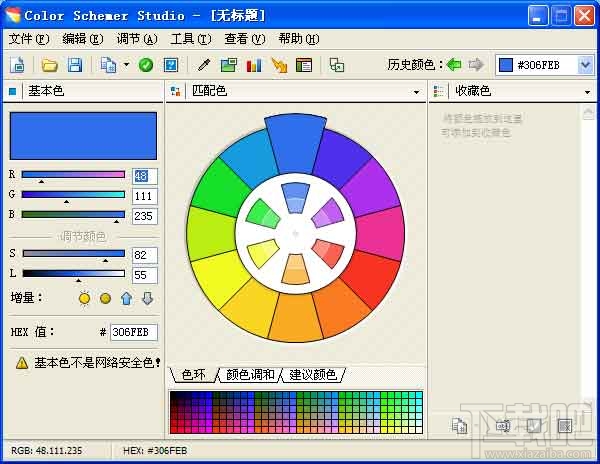Click the 收藏色 panel icon
Viewport: 600px width, 464px height.
pyautogui.click(x=438, y=91)
